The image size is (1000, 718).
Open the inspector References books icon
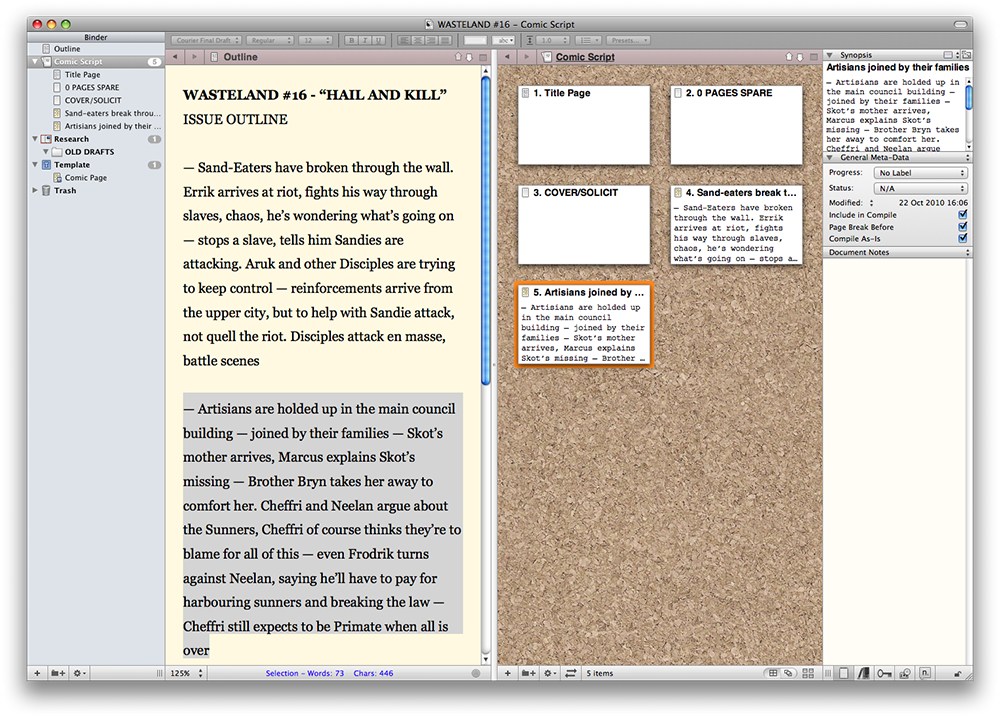[864, 673]
